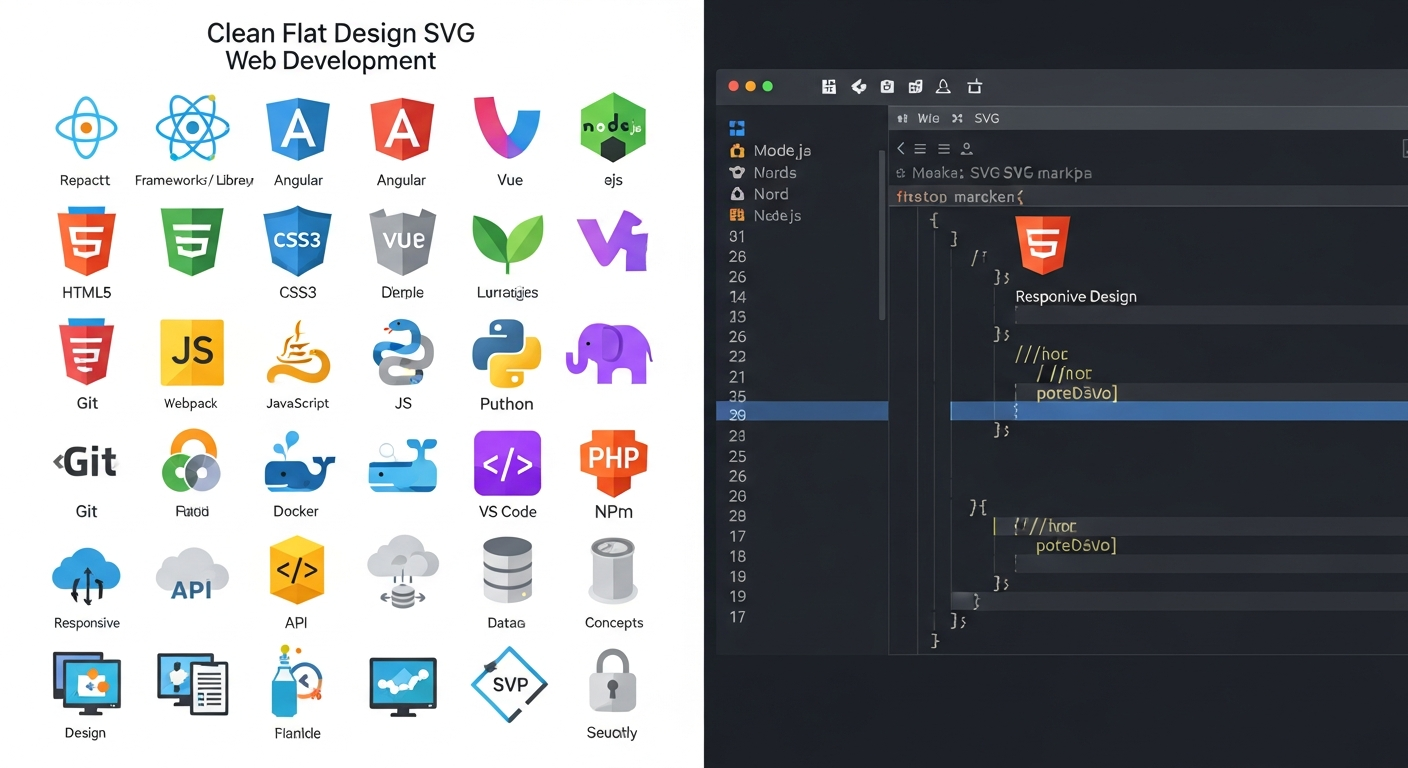Click the NPM hexagon icon

(x=613, y=463)
